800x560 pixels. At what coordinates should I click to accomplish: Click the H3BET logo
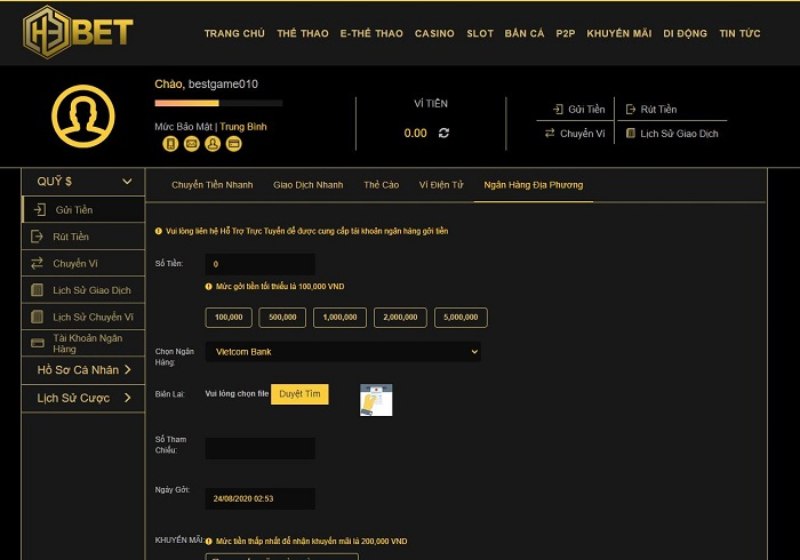click(x=78, y=32)
